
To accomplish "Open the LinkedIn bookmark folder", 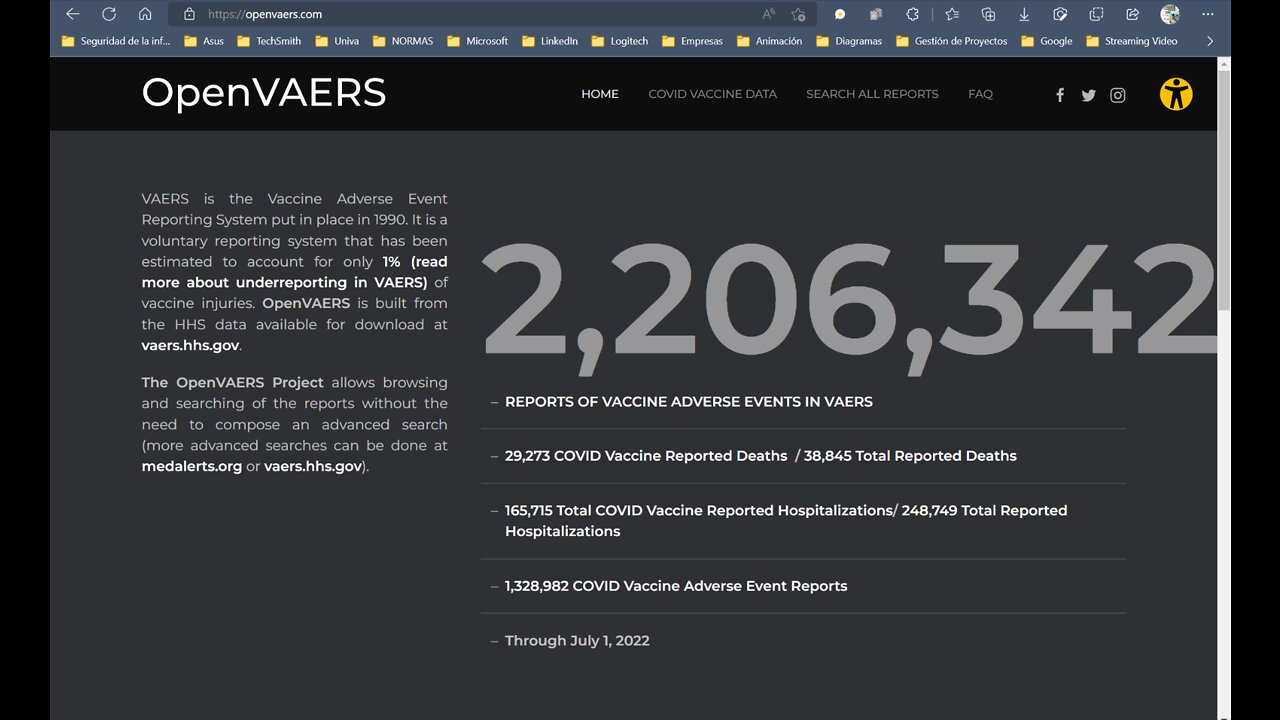I will click(550, 41).
